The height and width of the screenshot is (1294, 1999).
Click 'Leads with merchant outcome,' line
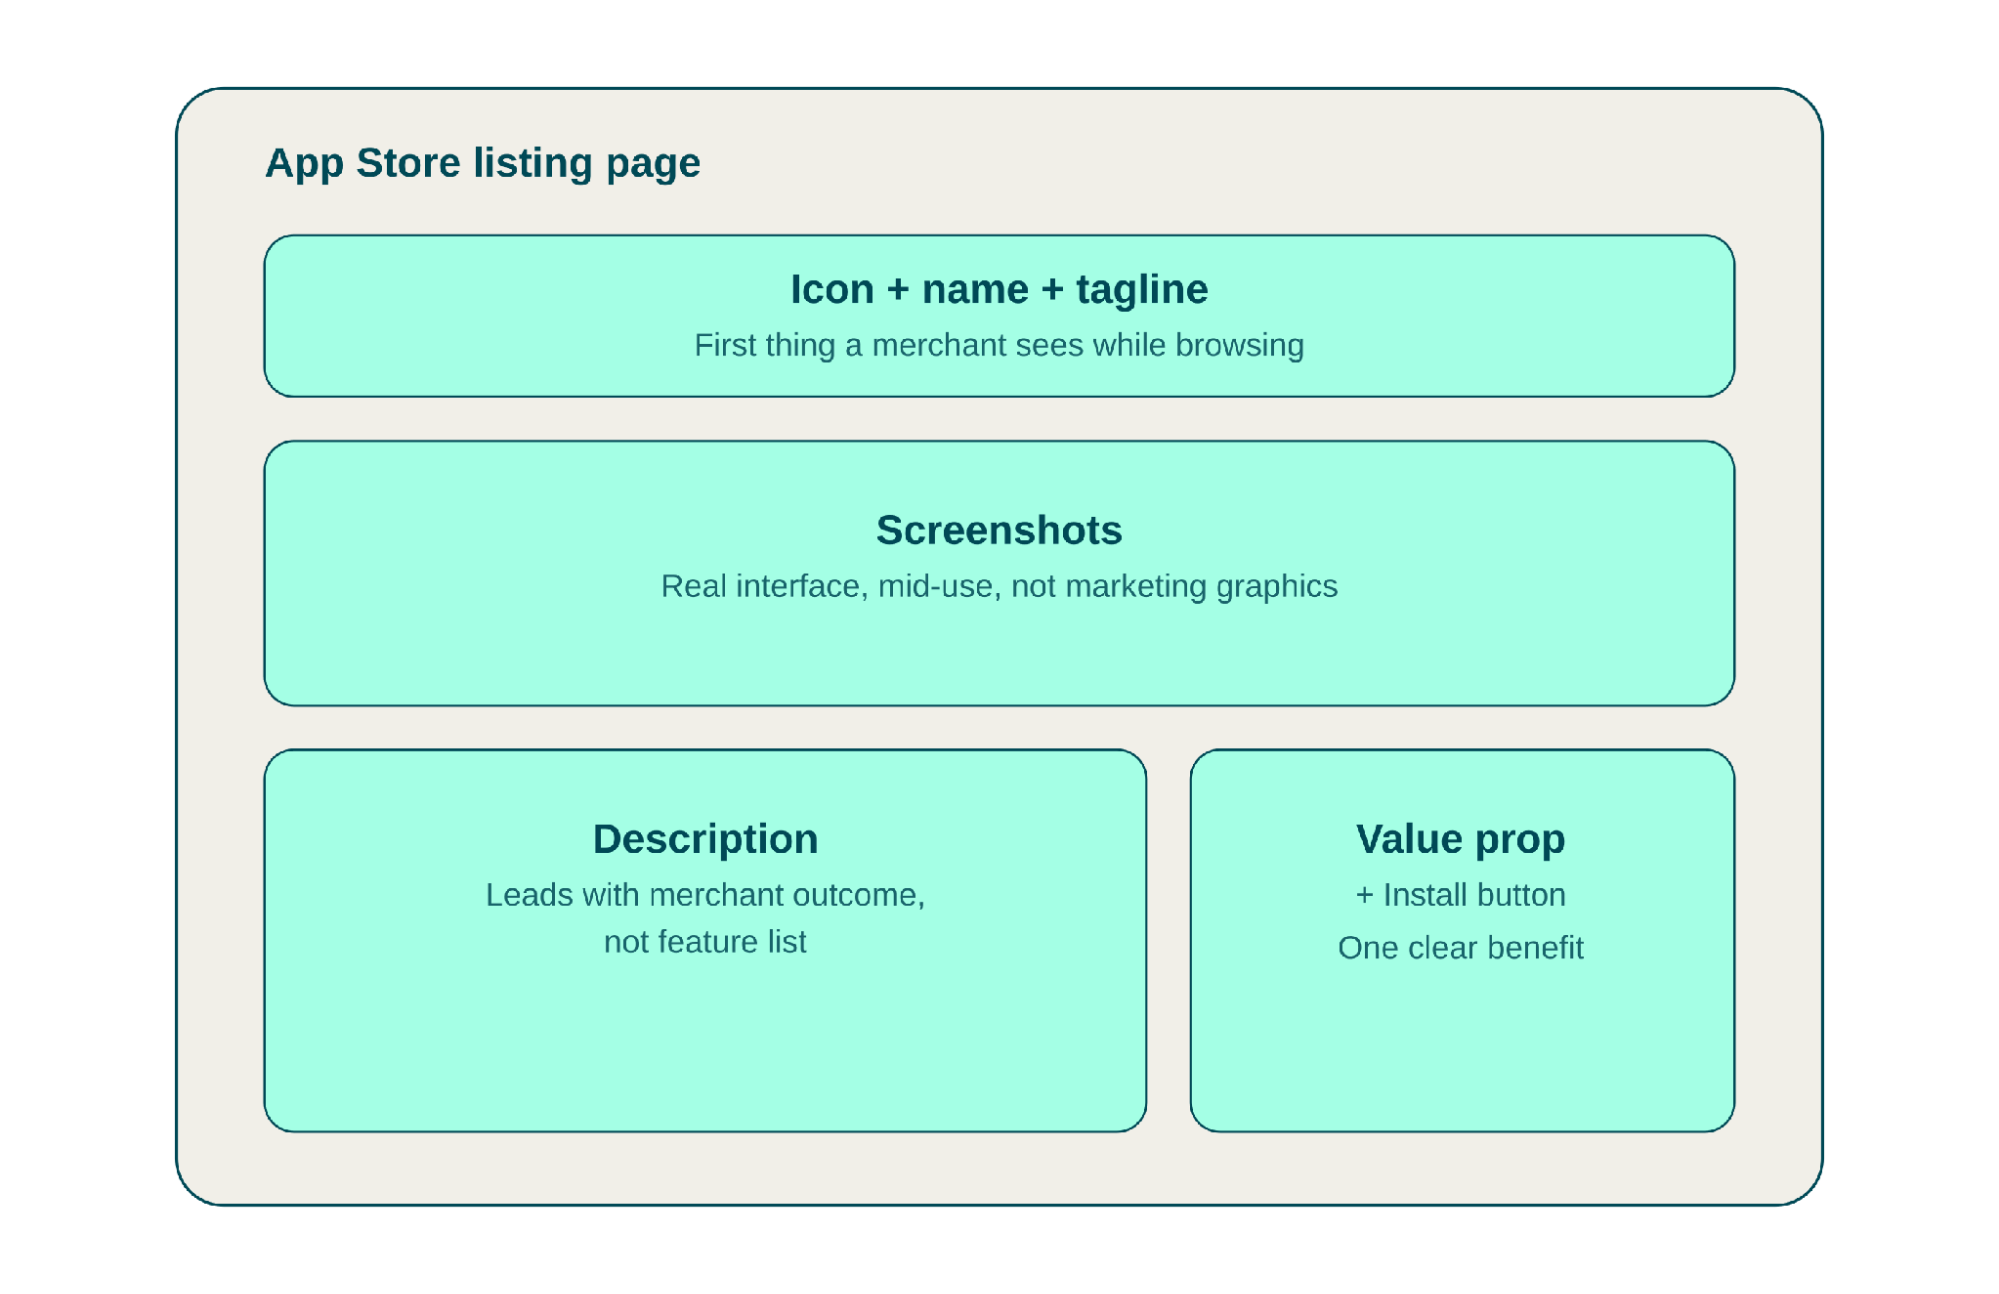[x=705, y=895]
